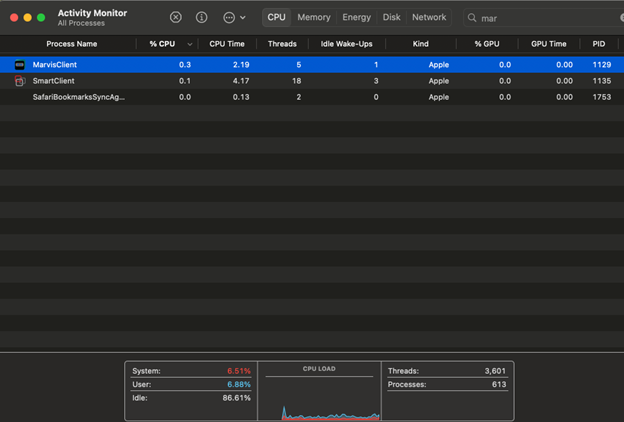The height and width of the screenshot is (422, 624).
Task: Select the Network tab
Action: point(429,17)
